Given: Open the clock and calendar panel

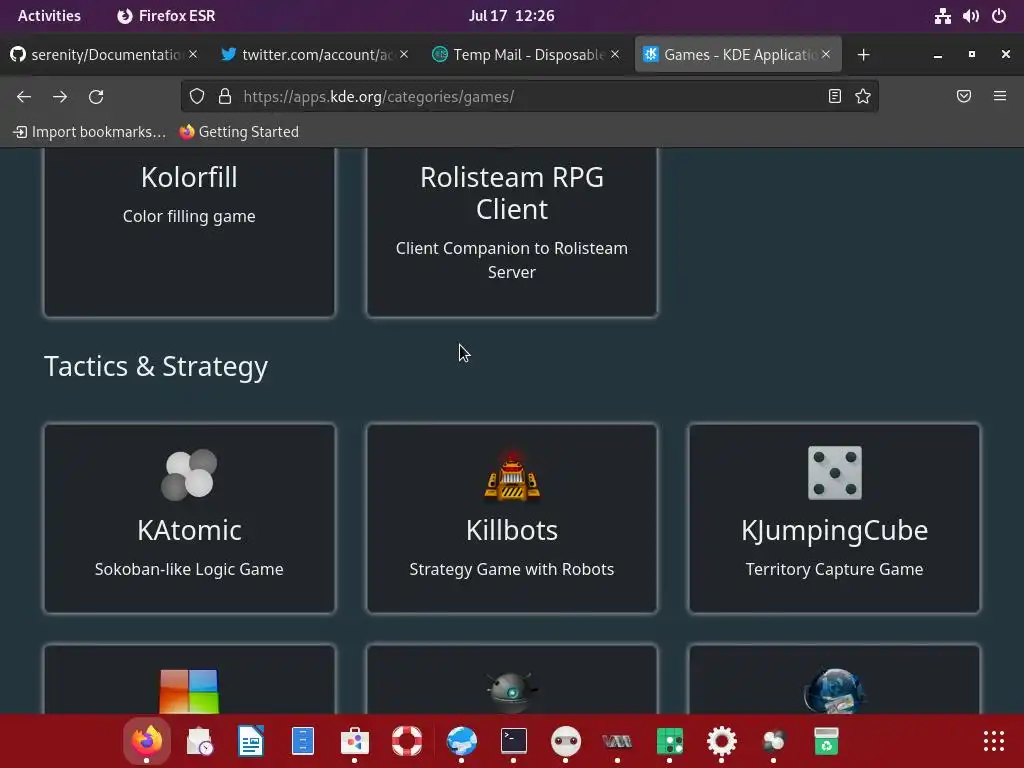Looking at the screenshot, I should click(511, 16).
